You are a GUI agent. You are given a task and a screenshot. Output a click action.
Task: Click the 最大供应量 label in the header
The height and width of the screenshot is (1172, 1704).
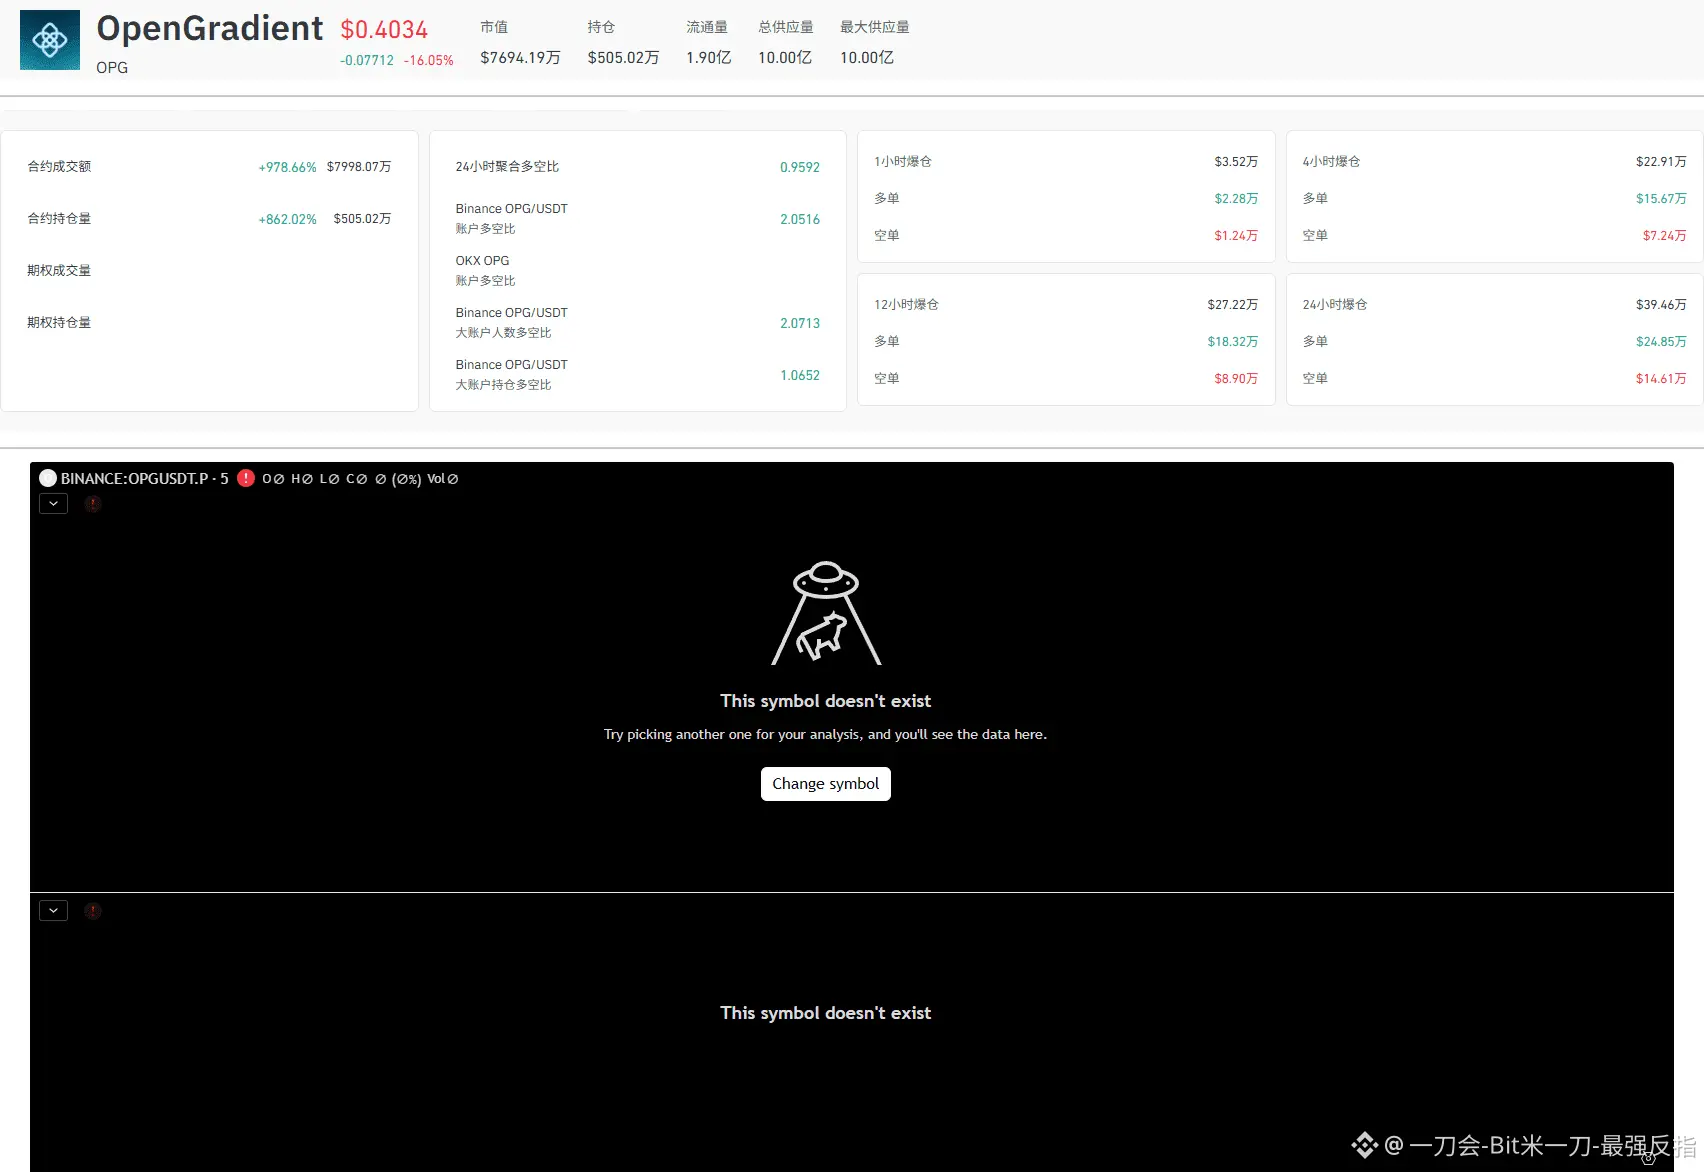875,27
